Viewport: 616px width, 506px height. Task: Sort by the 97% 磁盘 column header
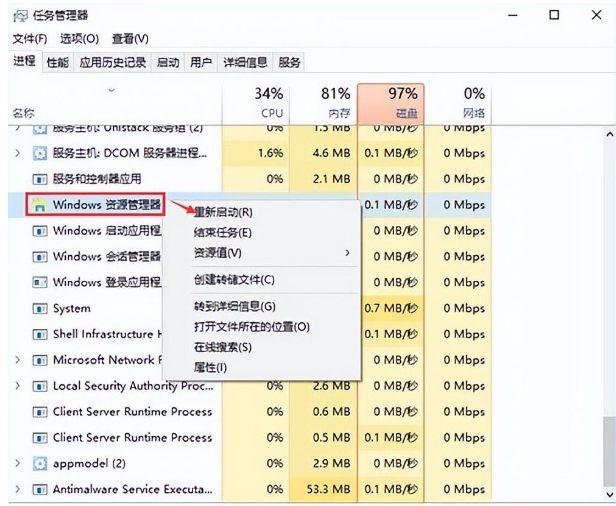pos(391,104)
